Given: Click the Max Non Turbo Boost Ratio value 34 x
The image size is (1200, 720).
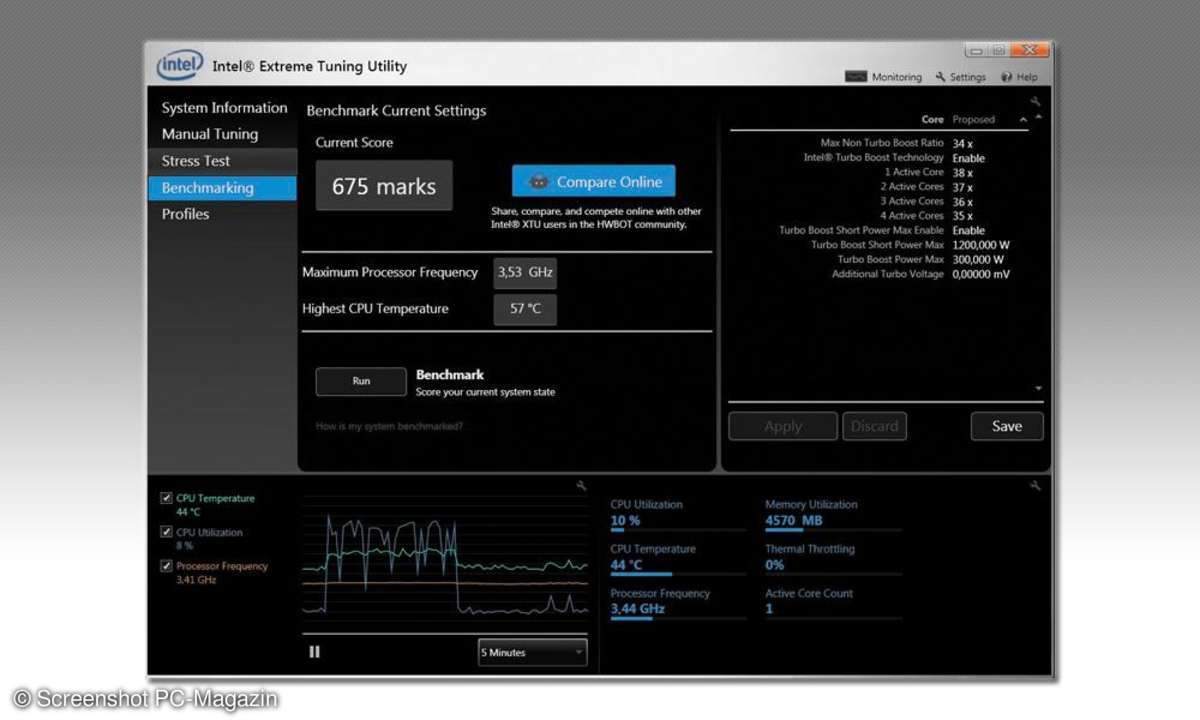Looking at the screenshot, I should pyautogui.click(x=963, y=144).
